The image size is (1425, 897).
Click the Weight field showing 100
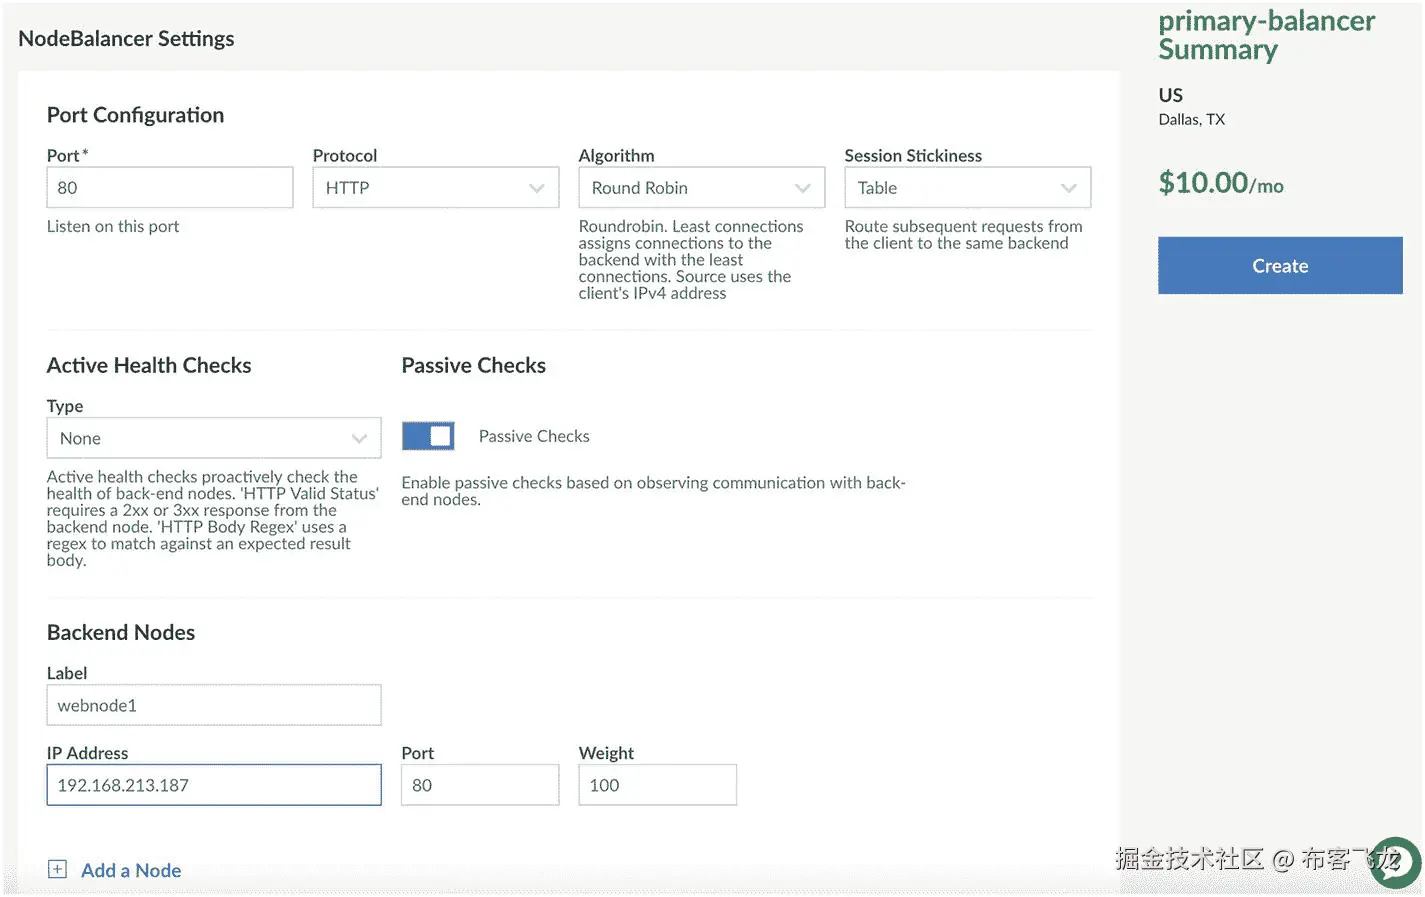(657, 785)
